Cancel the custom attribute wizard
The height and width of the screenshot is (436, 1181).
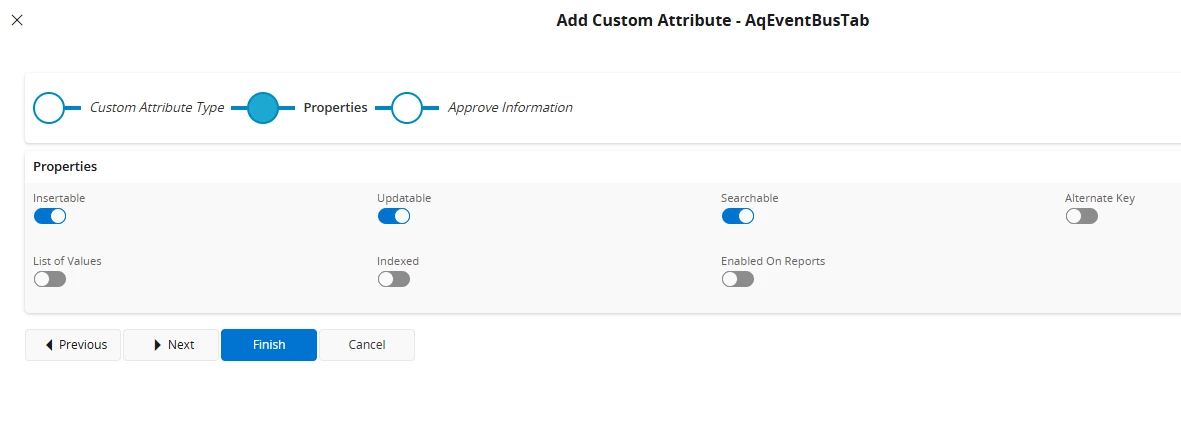click(367, 345)
